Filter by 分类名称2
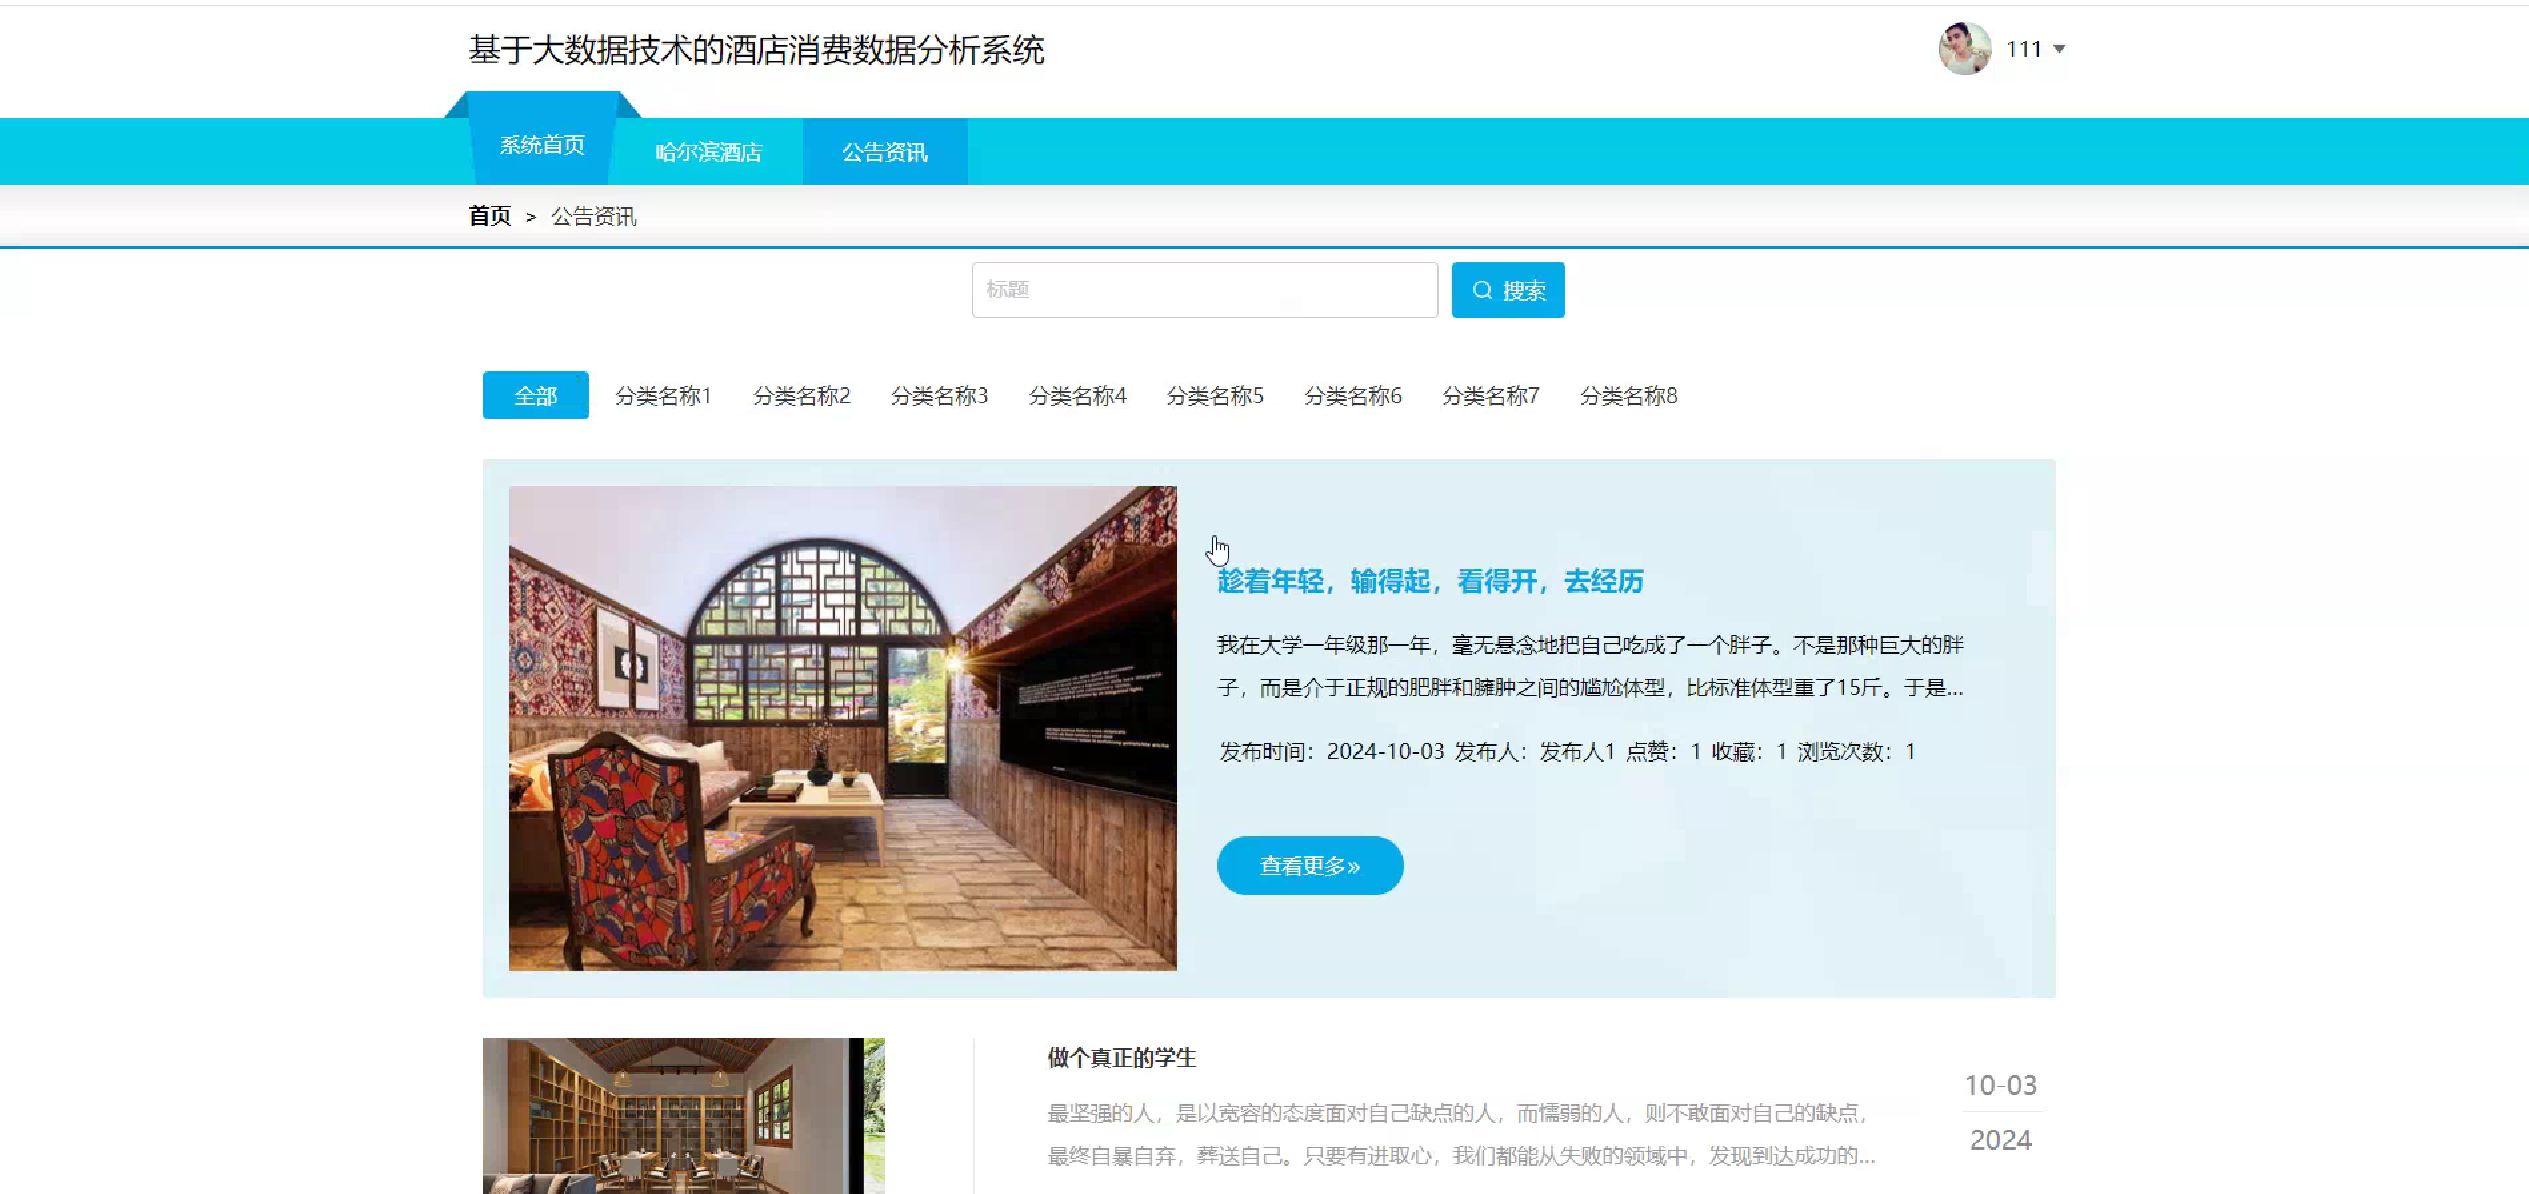2529x1194 pixels. pyautogui.click(x=801, y=396)
